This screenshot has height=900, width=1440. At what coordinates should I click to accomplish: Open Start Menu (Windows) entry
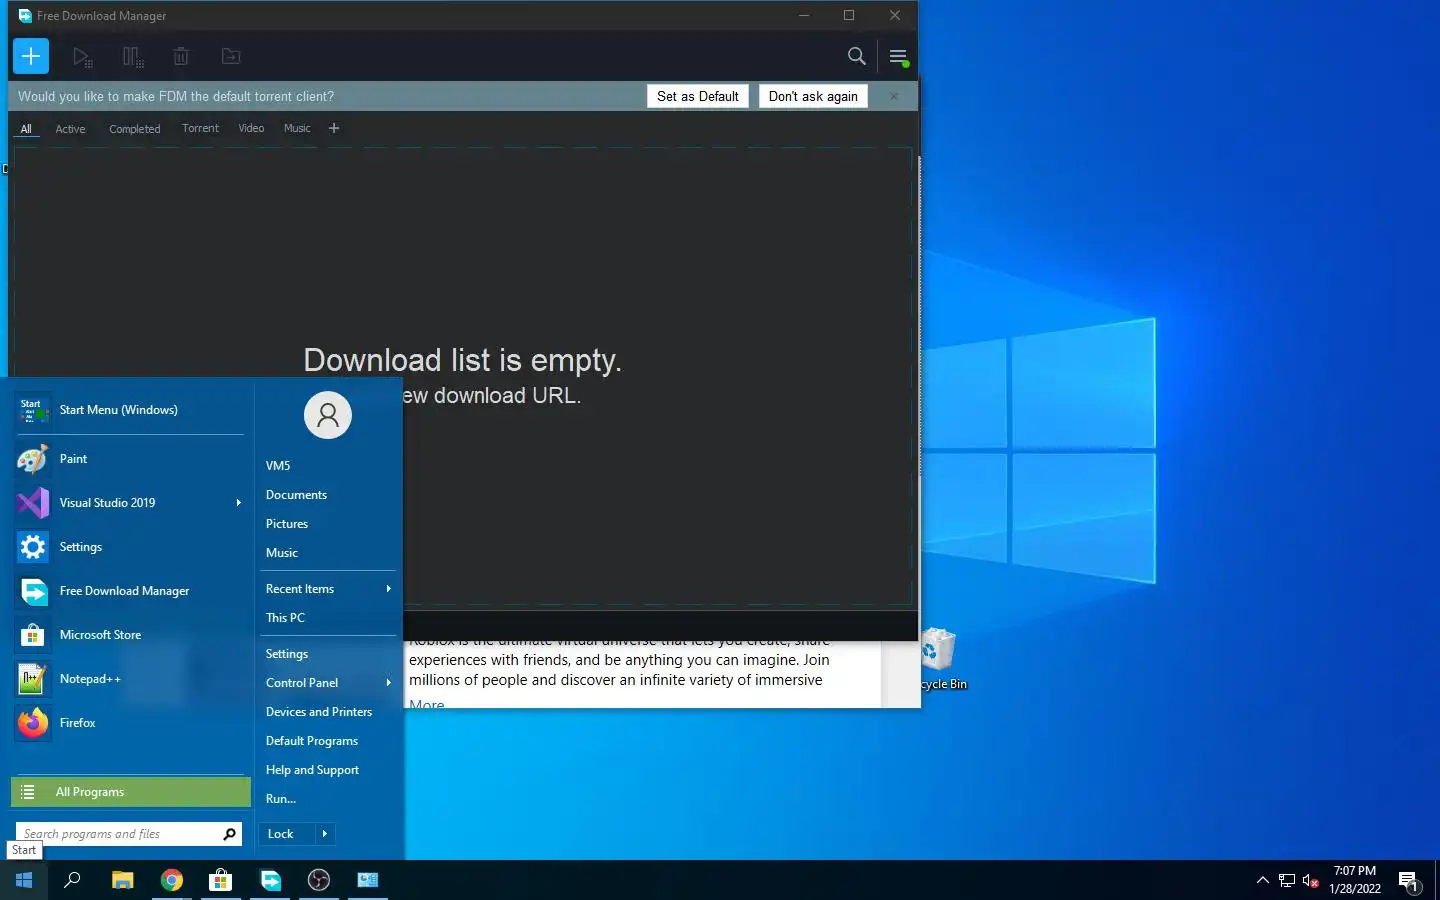(x=130, y=410)
